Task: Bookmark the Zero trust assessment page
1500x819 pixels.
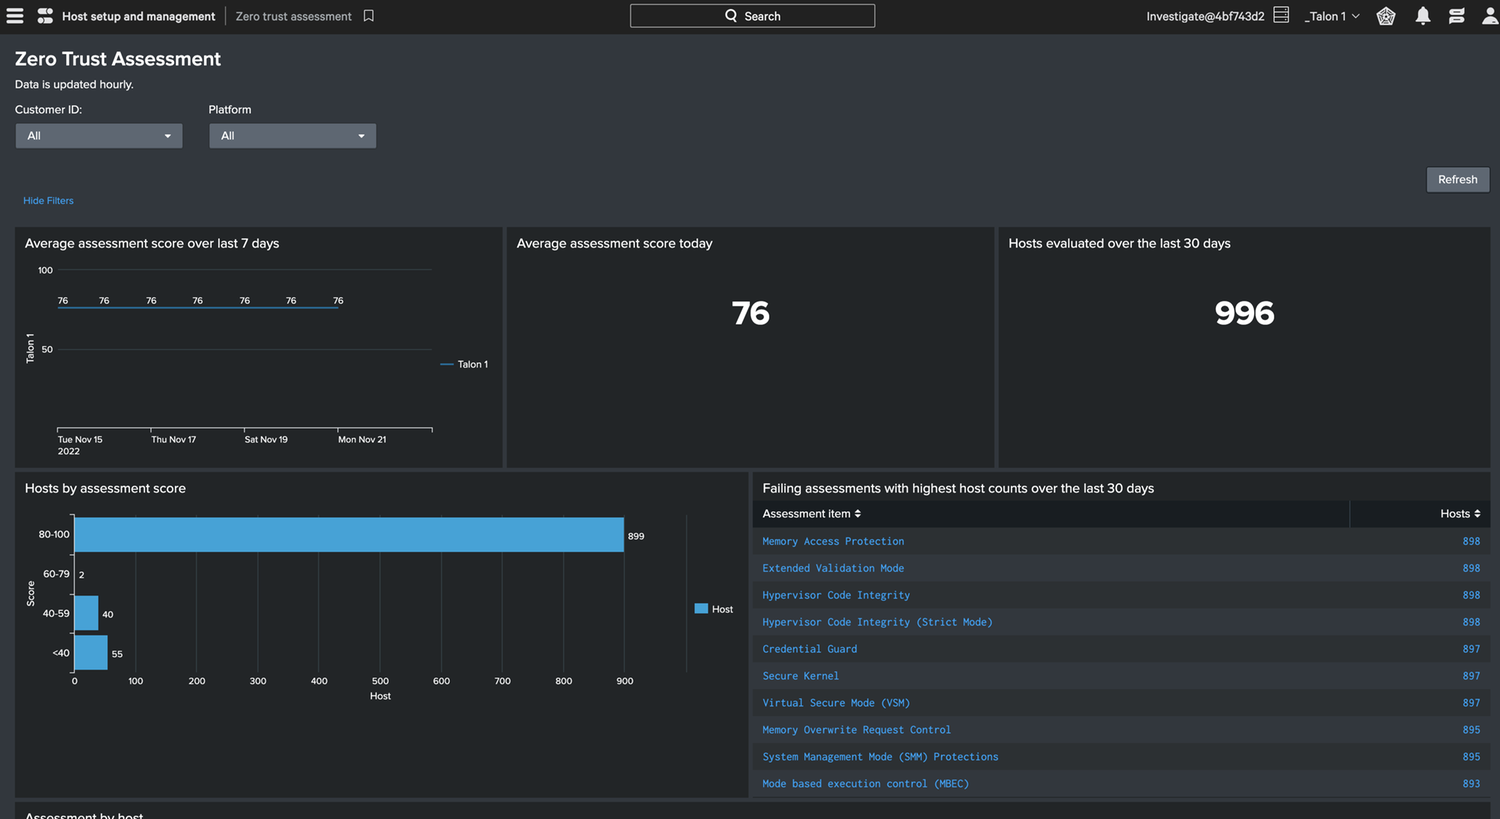Action: (369, 16)
